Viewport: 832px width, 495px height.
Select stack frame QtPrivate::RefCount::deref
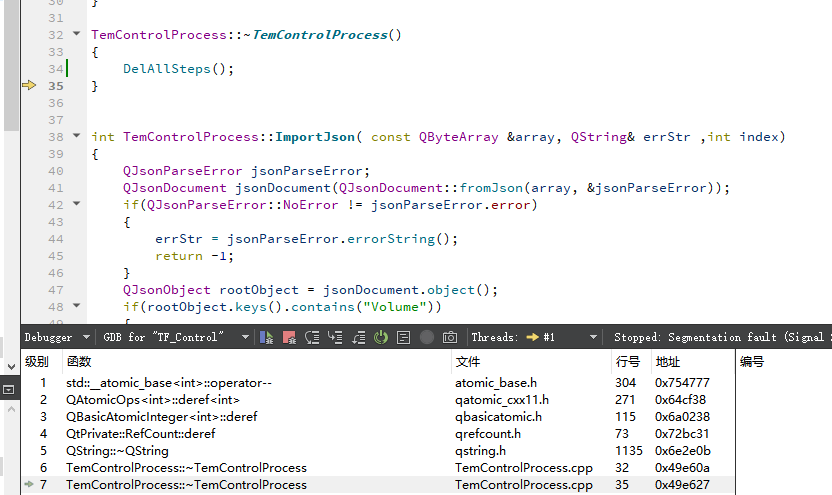(x=141, y=433)
